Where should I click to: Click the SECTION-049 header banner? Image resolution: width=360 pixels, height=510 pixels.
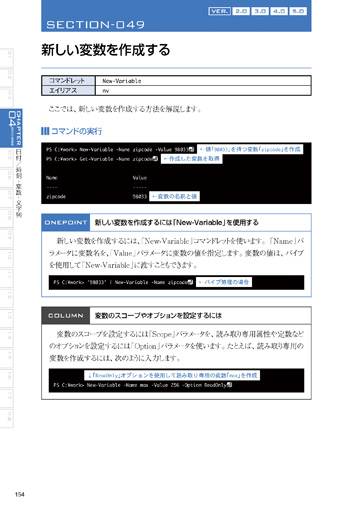coord(176,16)
